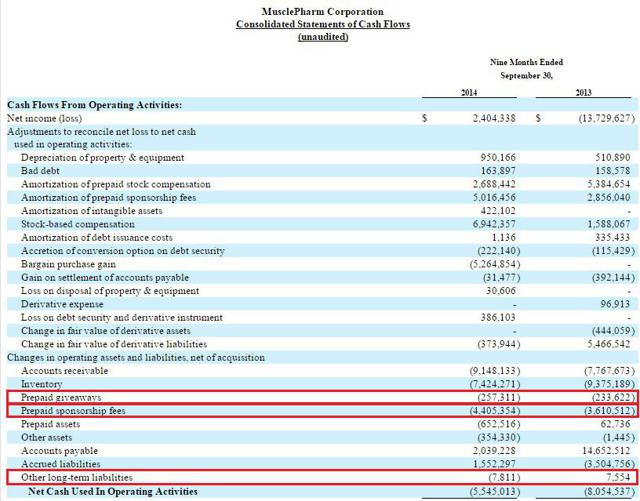Select the (9,375,189) inventory value

pyautogui.click(x=609, y=384)
